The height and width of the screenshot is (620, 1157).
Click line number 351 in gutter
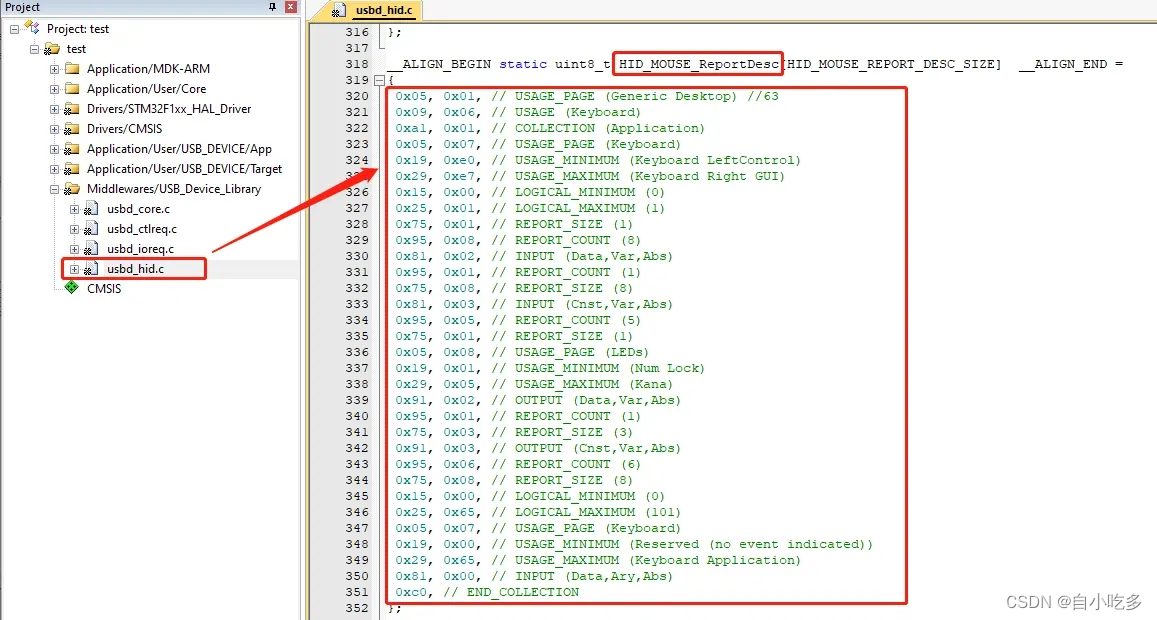(x=356, y=592)
